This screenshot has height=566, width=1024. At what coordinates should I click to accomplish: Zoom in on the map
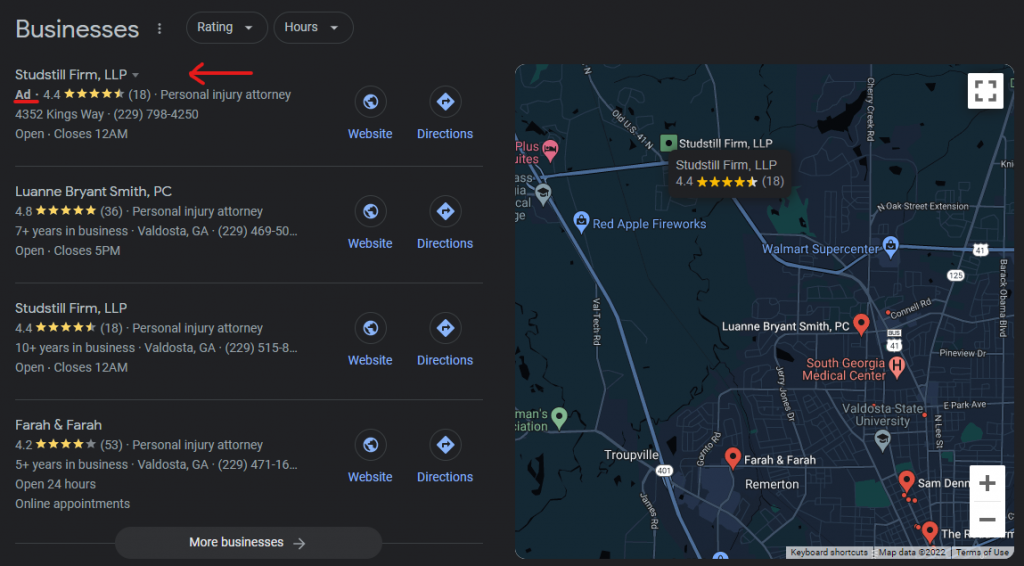pyautogui.click(x=987, y=484)
